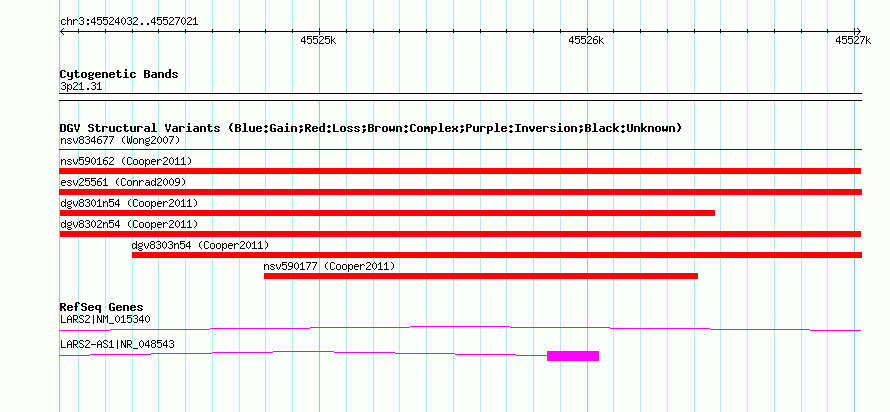Click the dgv8301n54 (Cooper2011) variant bar

pos(387,213)
